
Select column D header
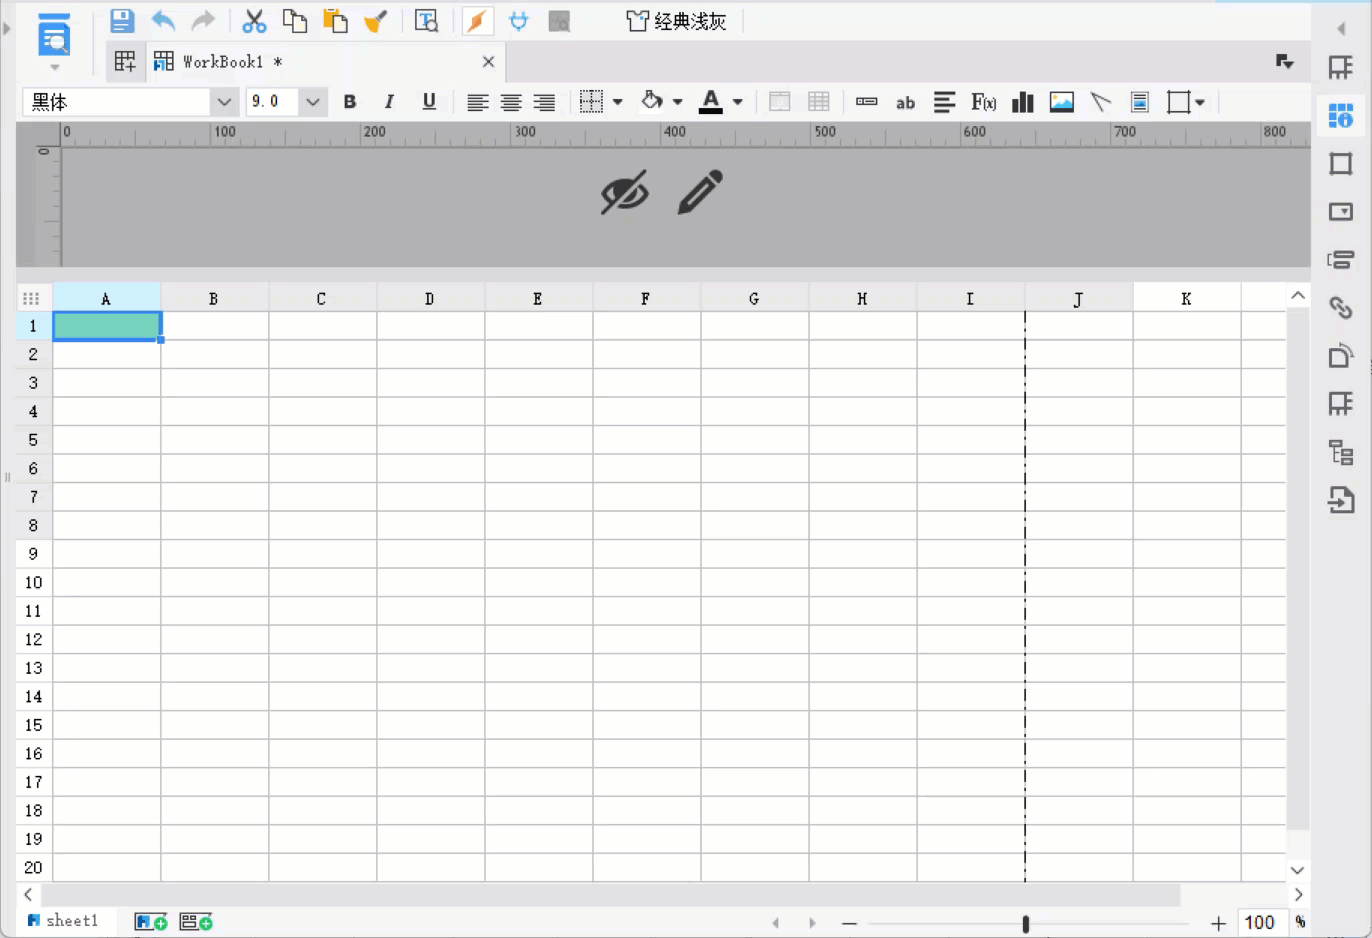point(430,298)
